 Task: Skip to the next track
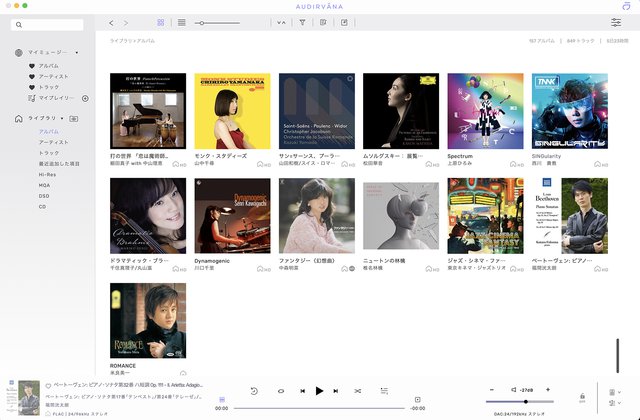(x=338, y=391)
